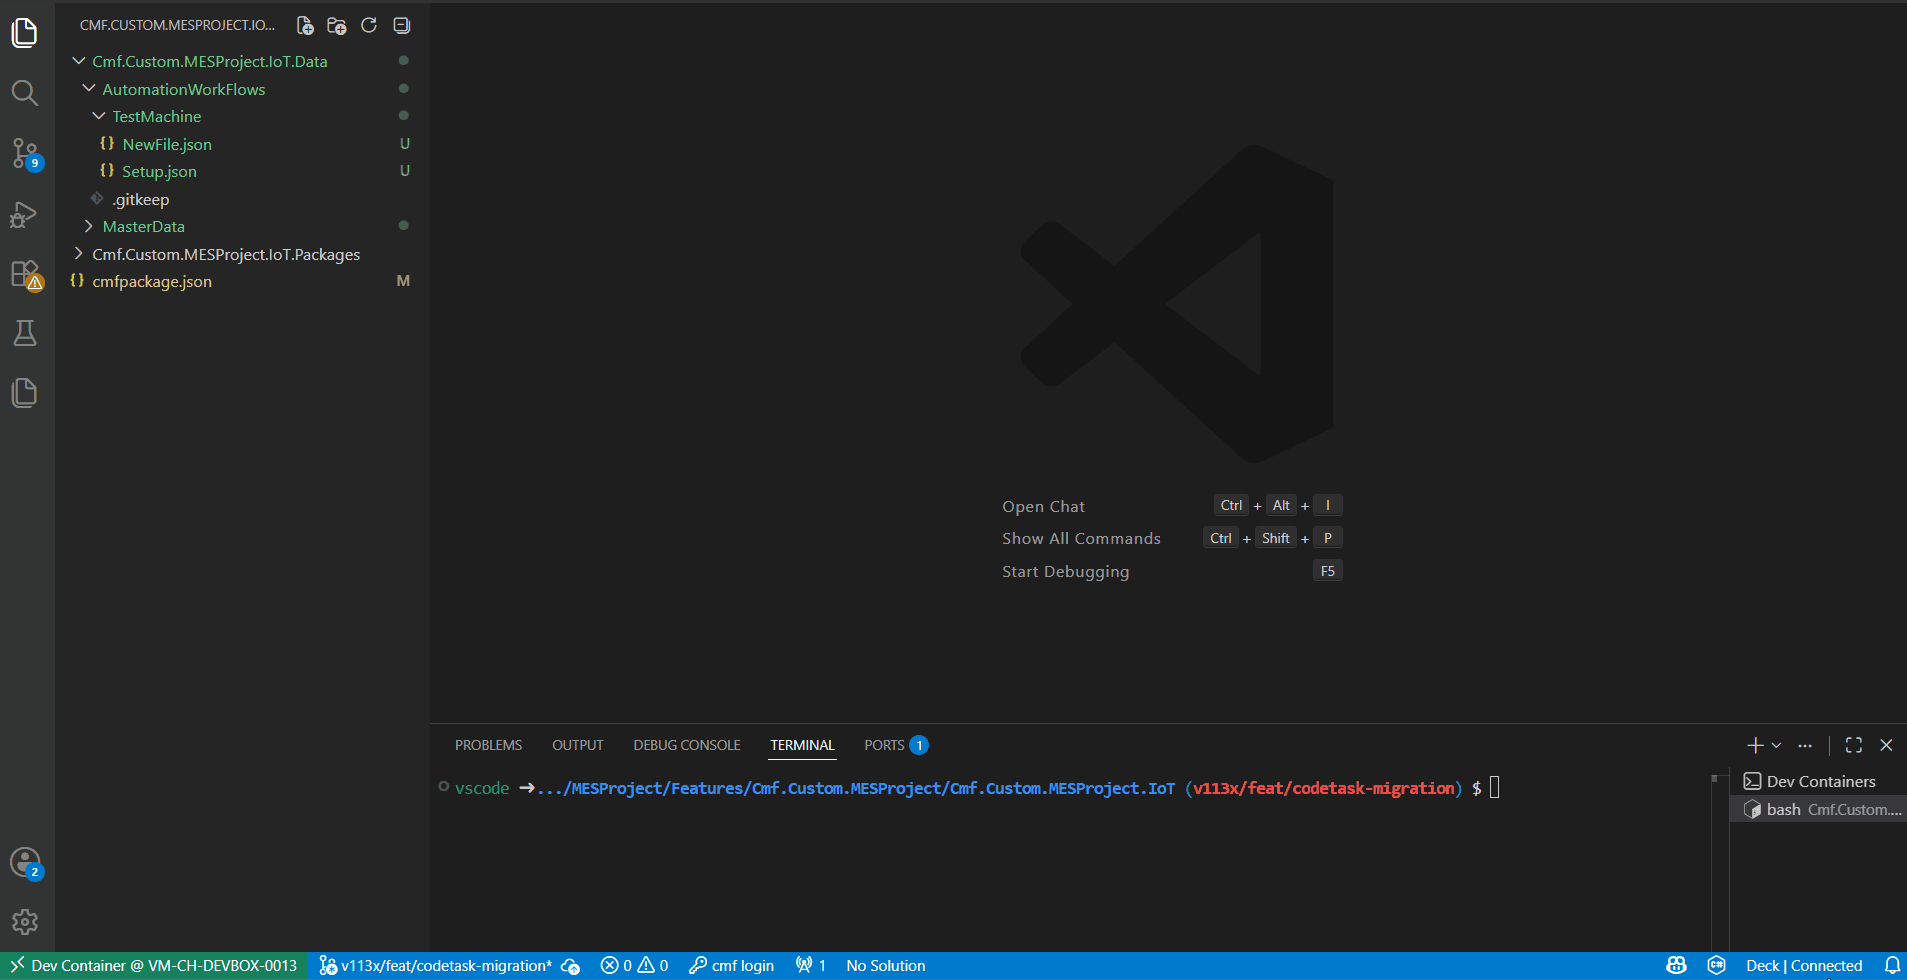Open errors and warnings count in status bar
The width and height of the screenshot is (1907, 980).
(634, 966)
